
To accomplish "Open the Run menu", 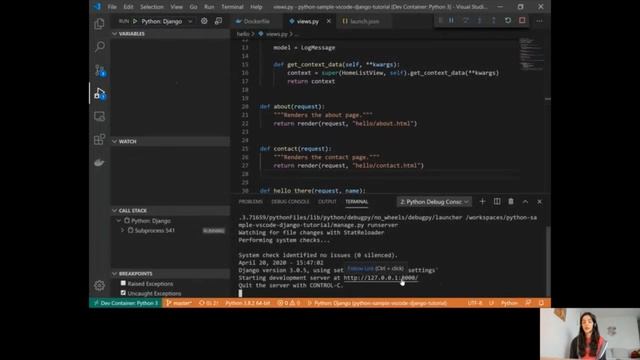I will tap(209, 7).
